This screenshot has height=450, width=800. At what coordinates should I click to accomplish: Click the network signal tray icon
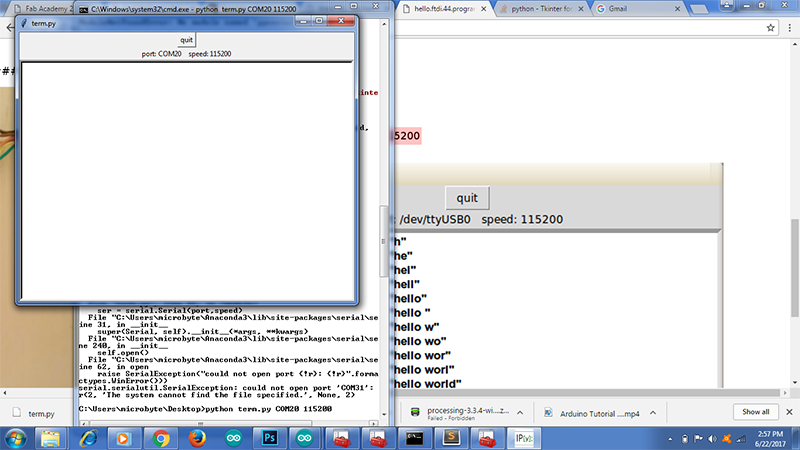741,439
